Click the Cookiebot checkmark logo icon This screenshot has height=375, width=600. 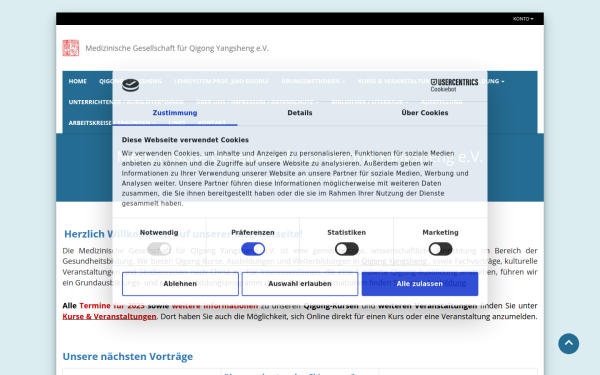[x=130, y=85]
